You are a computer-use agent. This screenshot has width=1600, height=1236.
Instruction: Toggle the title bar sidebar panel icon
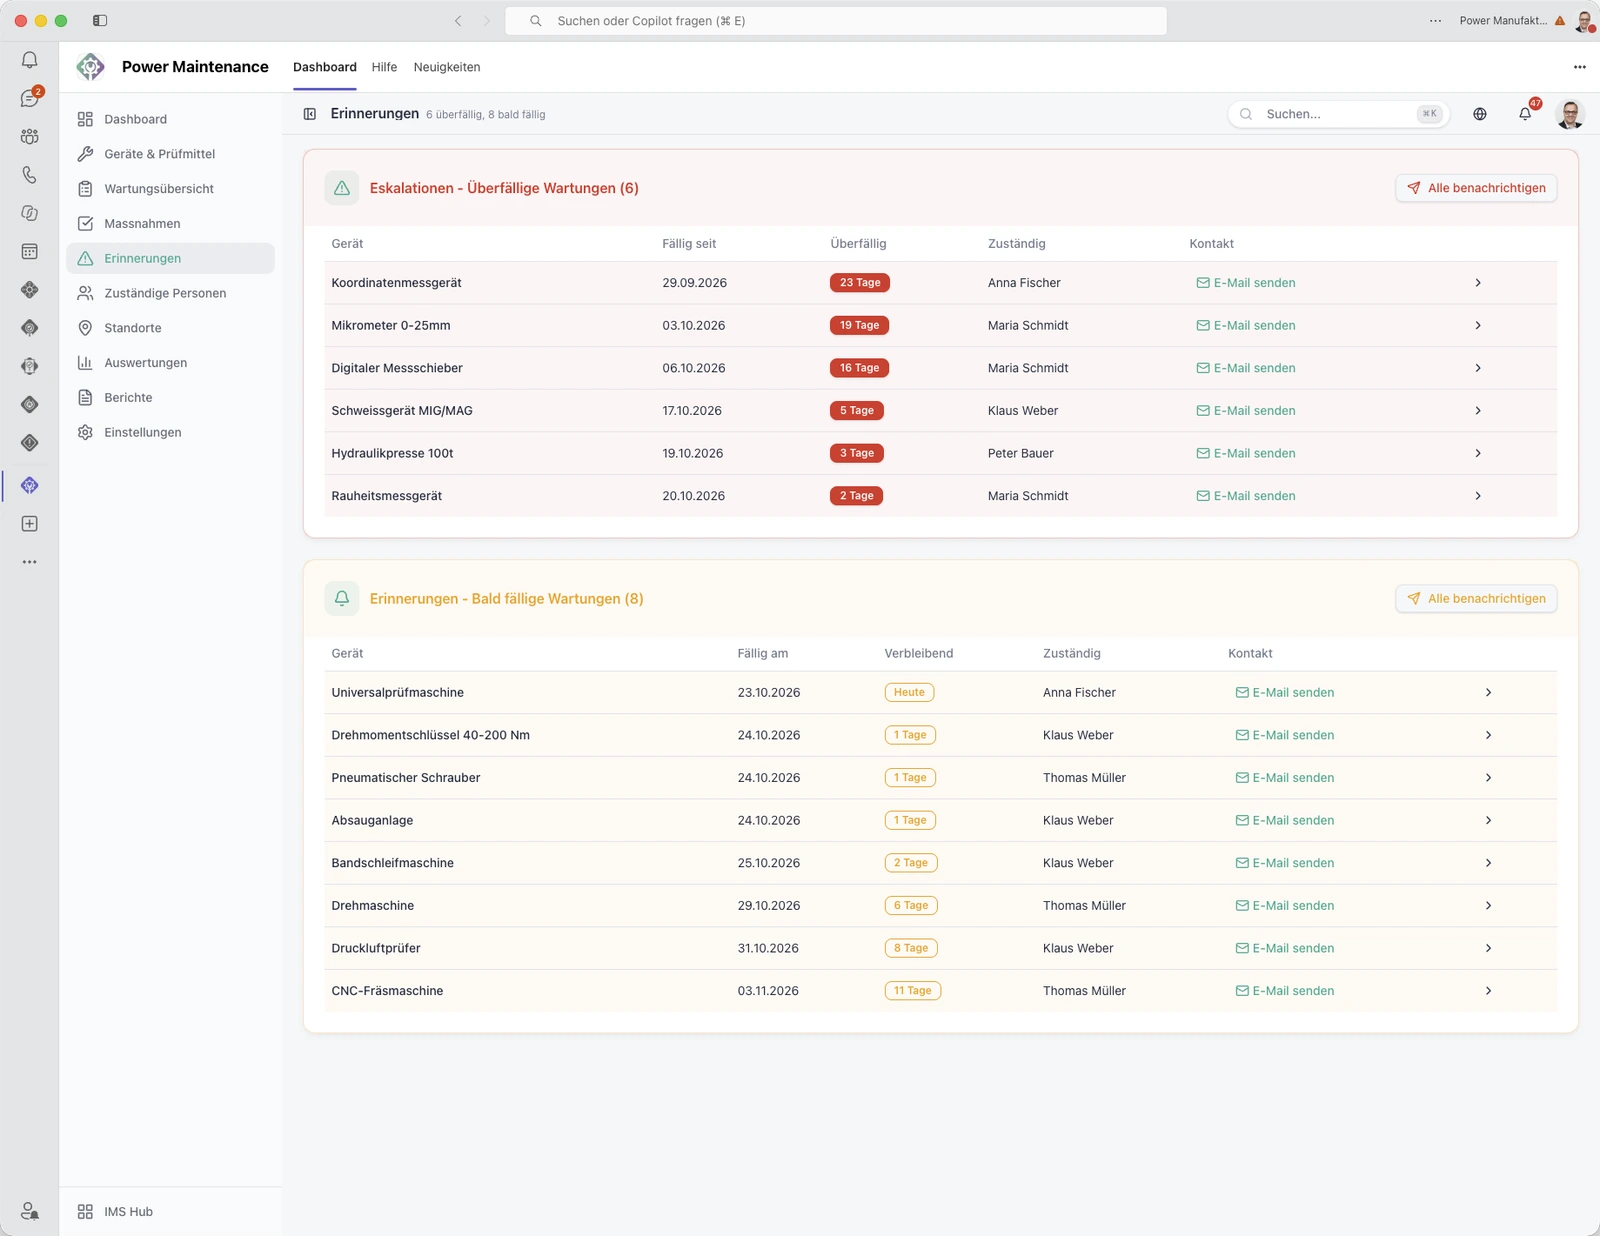[x=100, y=21]
